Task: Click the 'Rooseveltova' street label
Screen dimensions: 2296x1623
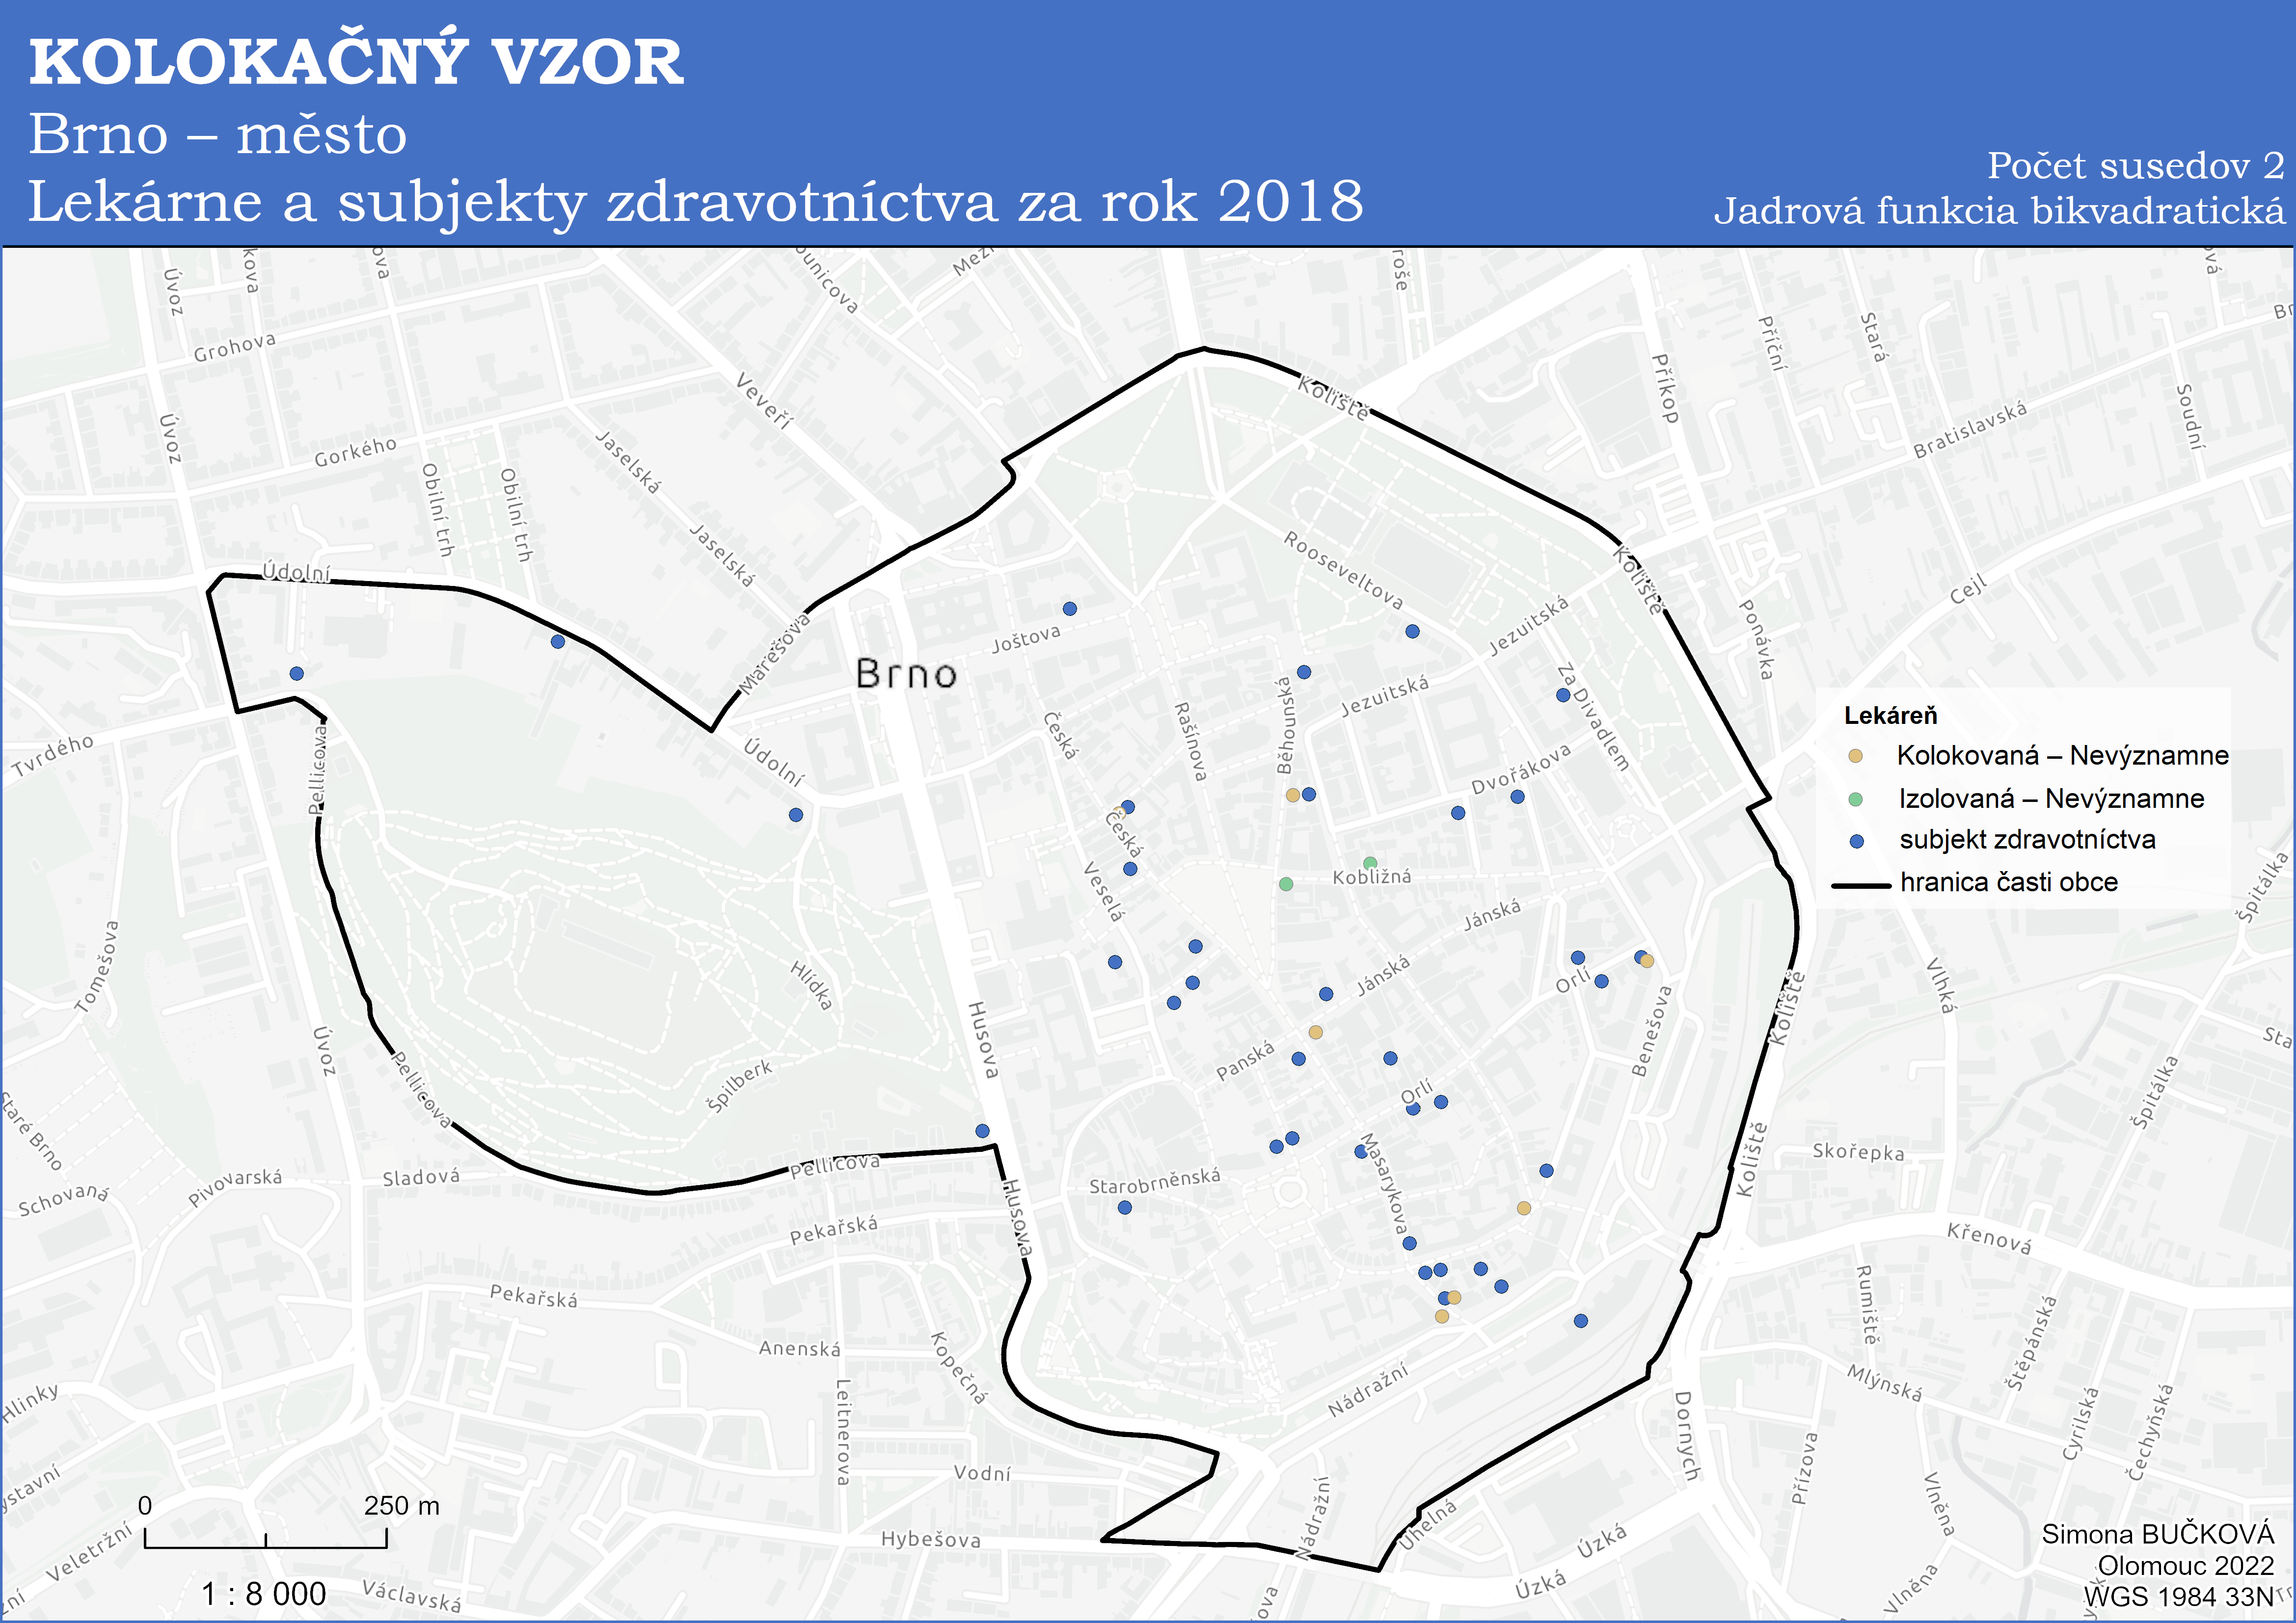Action: tap(1343, 571)
